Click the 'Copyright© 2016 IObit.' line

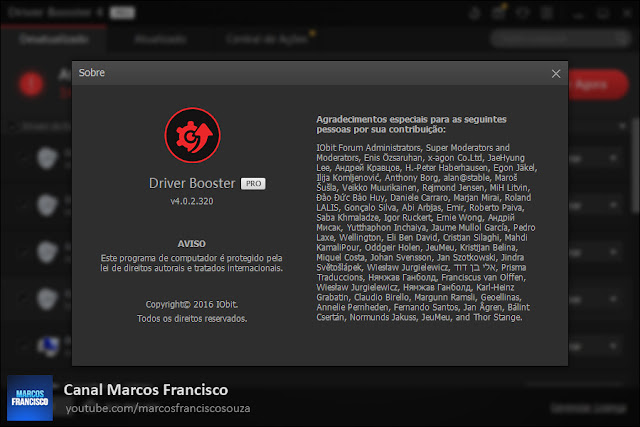pyautogui.click(x=192, y=305)
